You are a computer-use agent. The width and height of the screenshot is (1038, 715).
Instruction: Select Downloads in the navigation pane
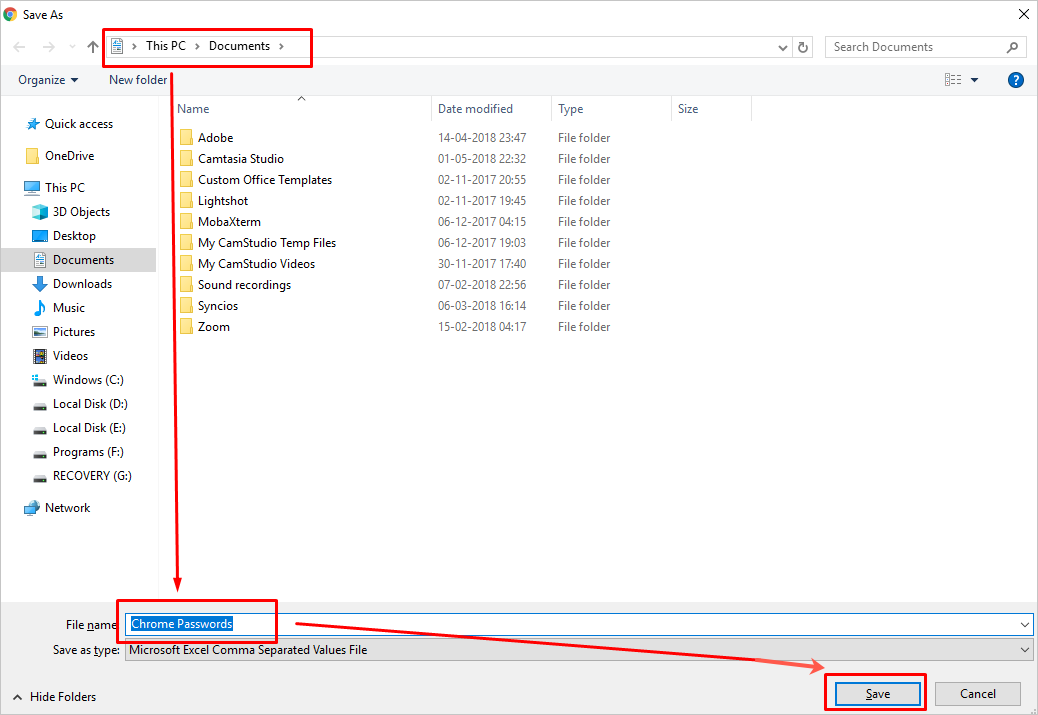(82, 284)
